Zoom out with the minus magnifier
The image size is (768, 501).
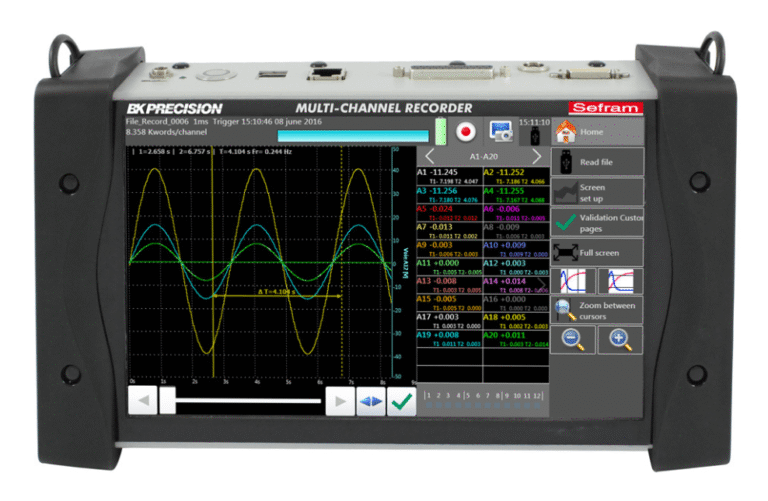click(x=573, y=340)
